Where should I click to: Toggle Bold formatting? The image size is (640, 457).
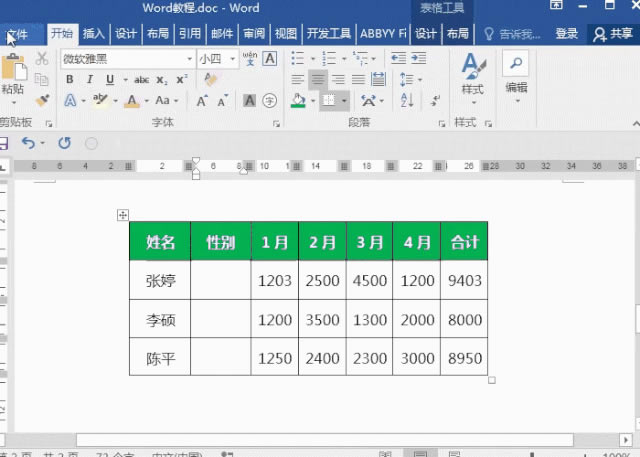click(70, 79)
